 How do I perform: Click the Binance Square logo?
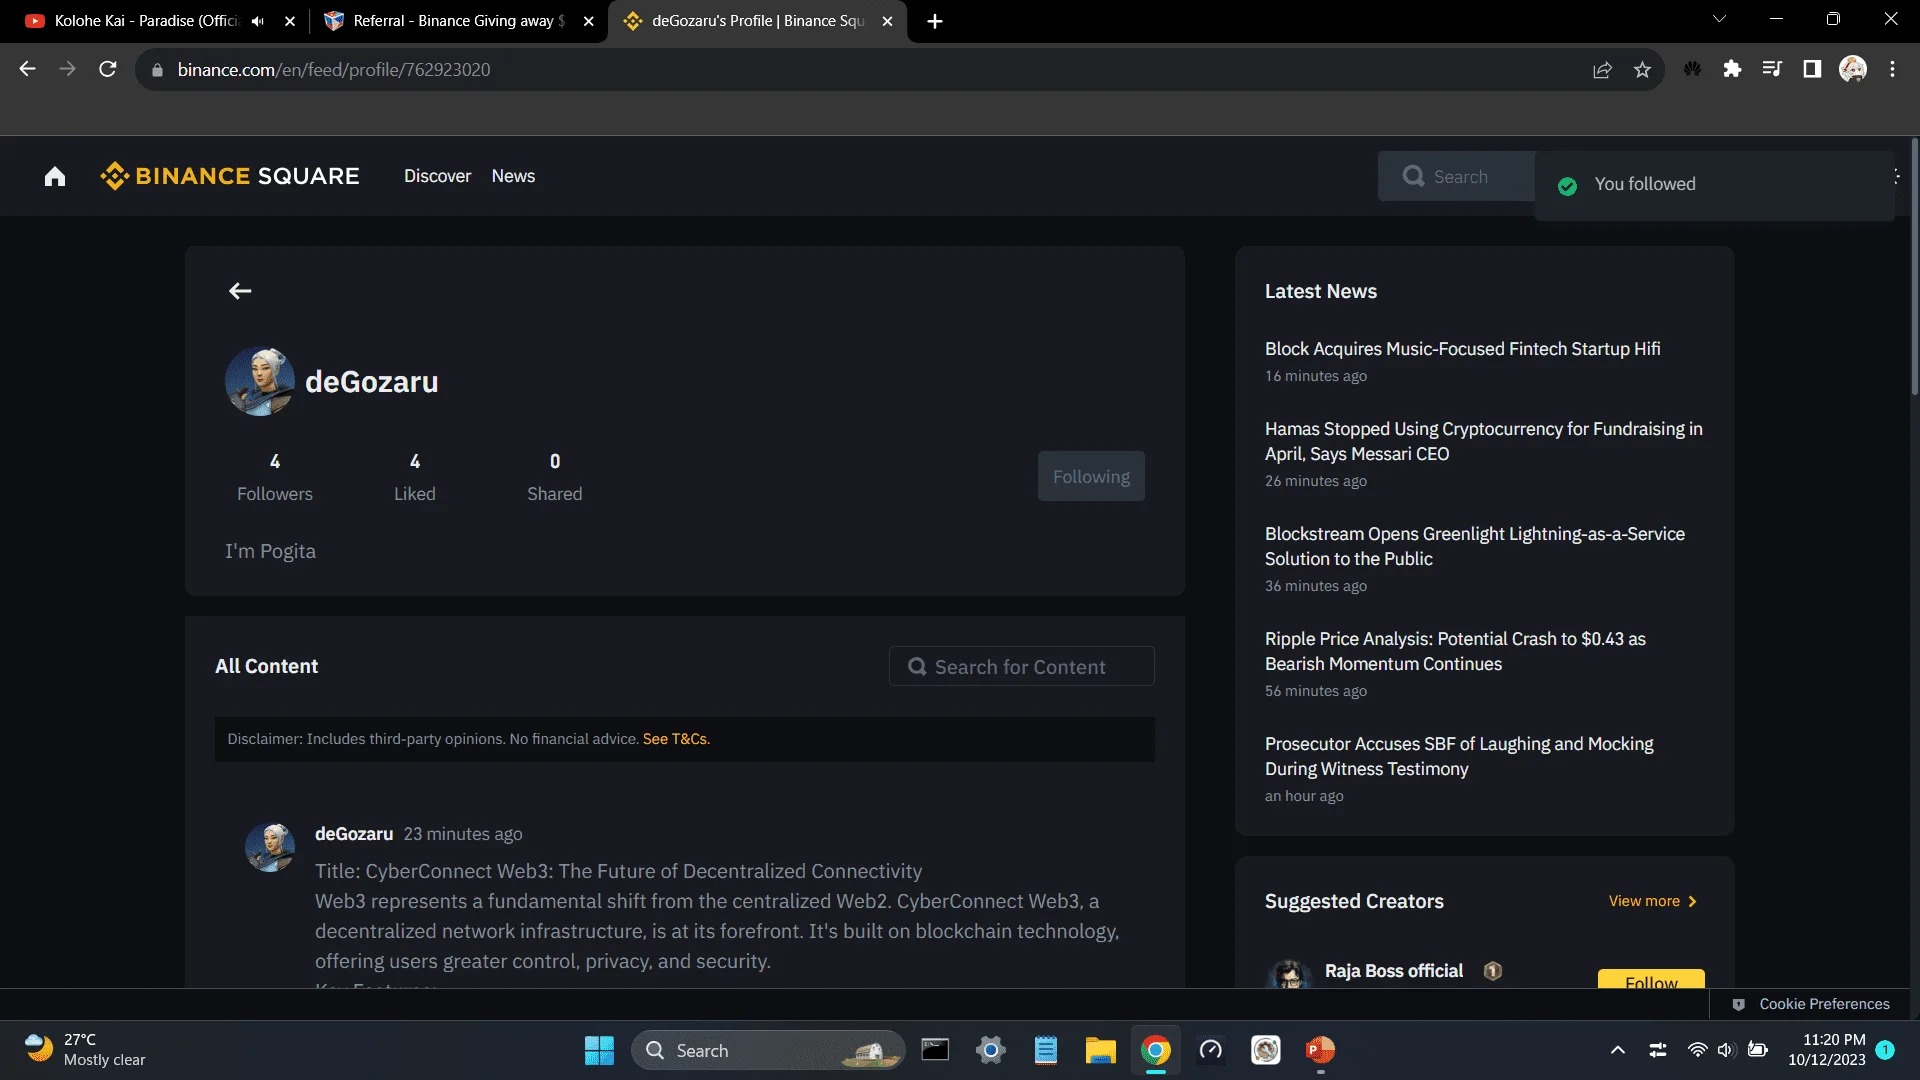(x=230, y=176)
